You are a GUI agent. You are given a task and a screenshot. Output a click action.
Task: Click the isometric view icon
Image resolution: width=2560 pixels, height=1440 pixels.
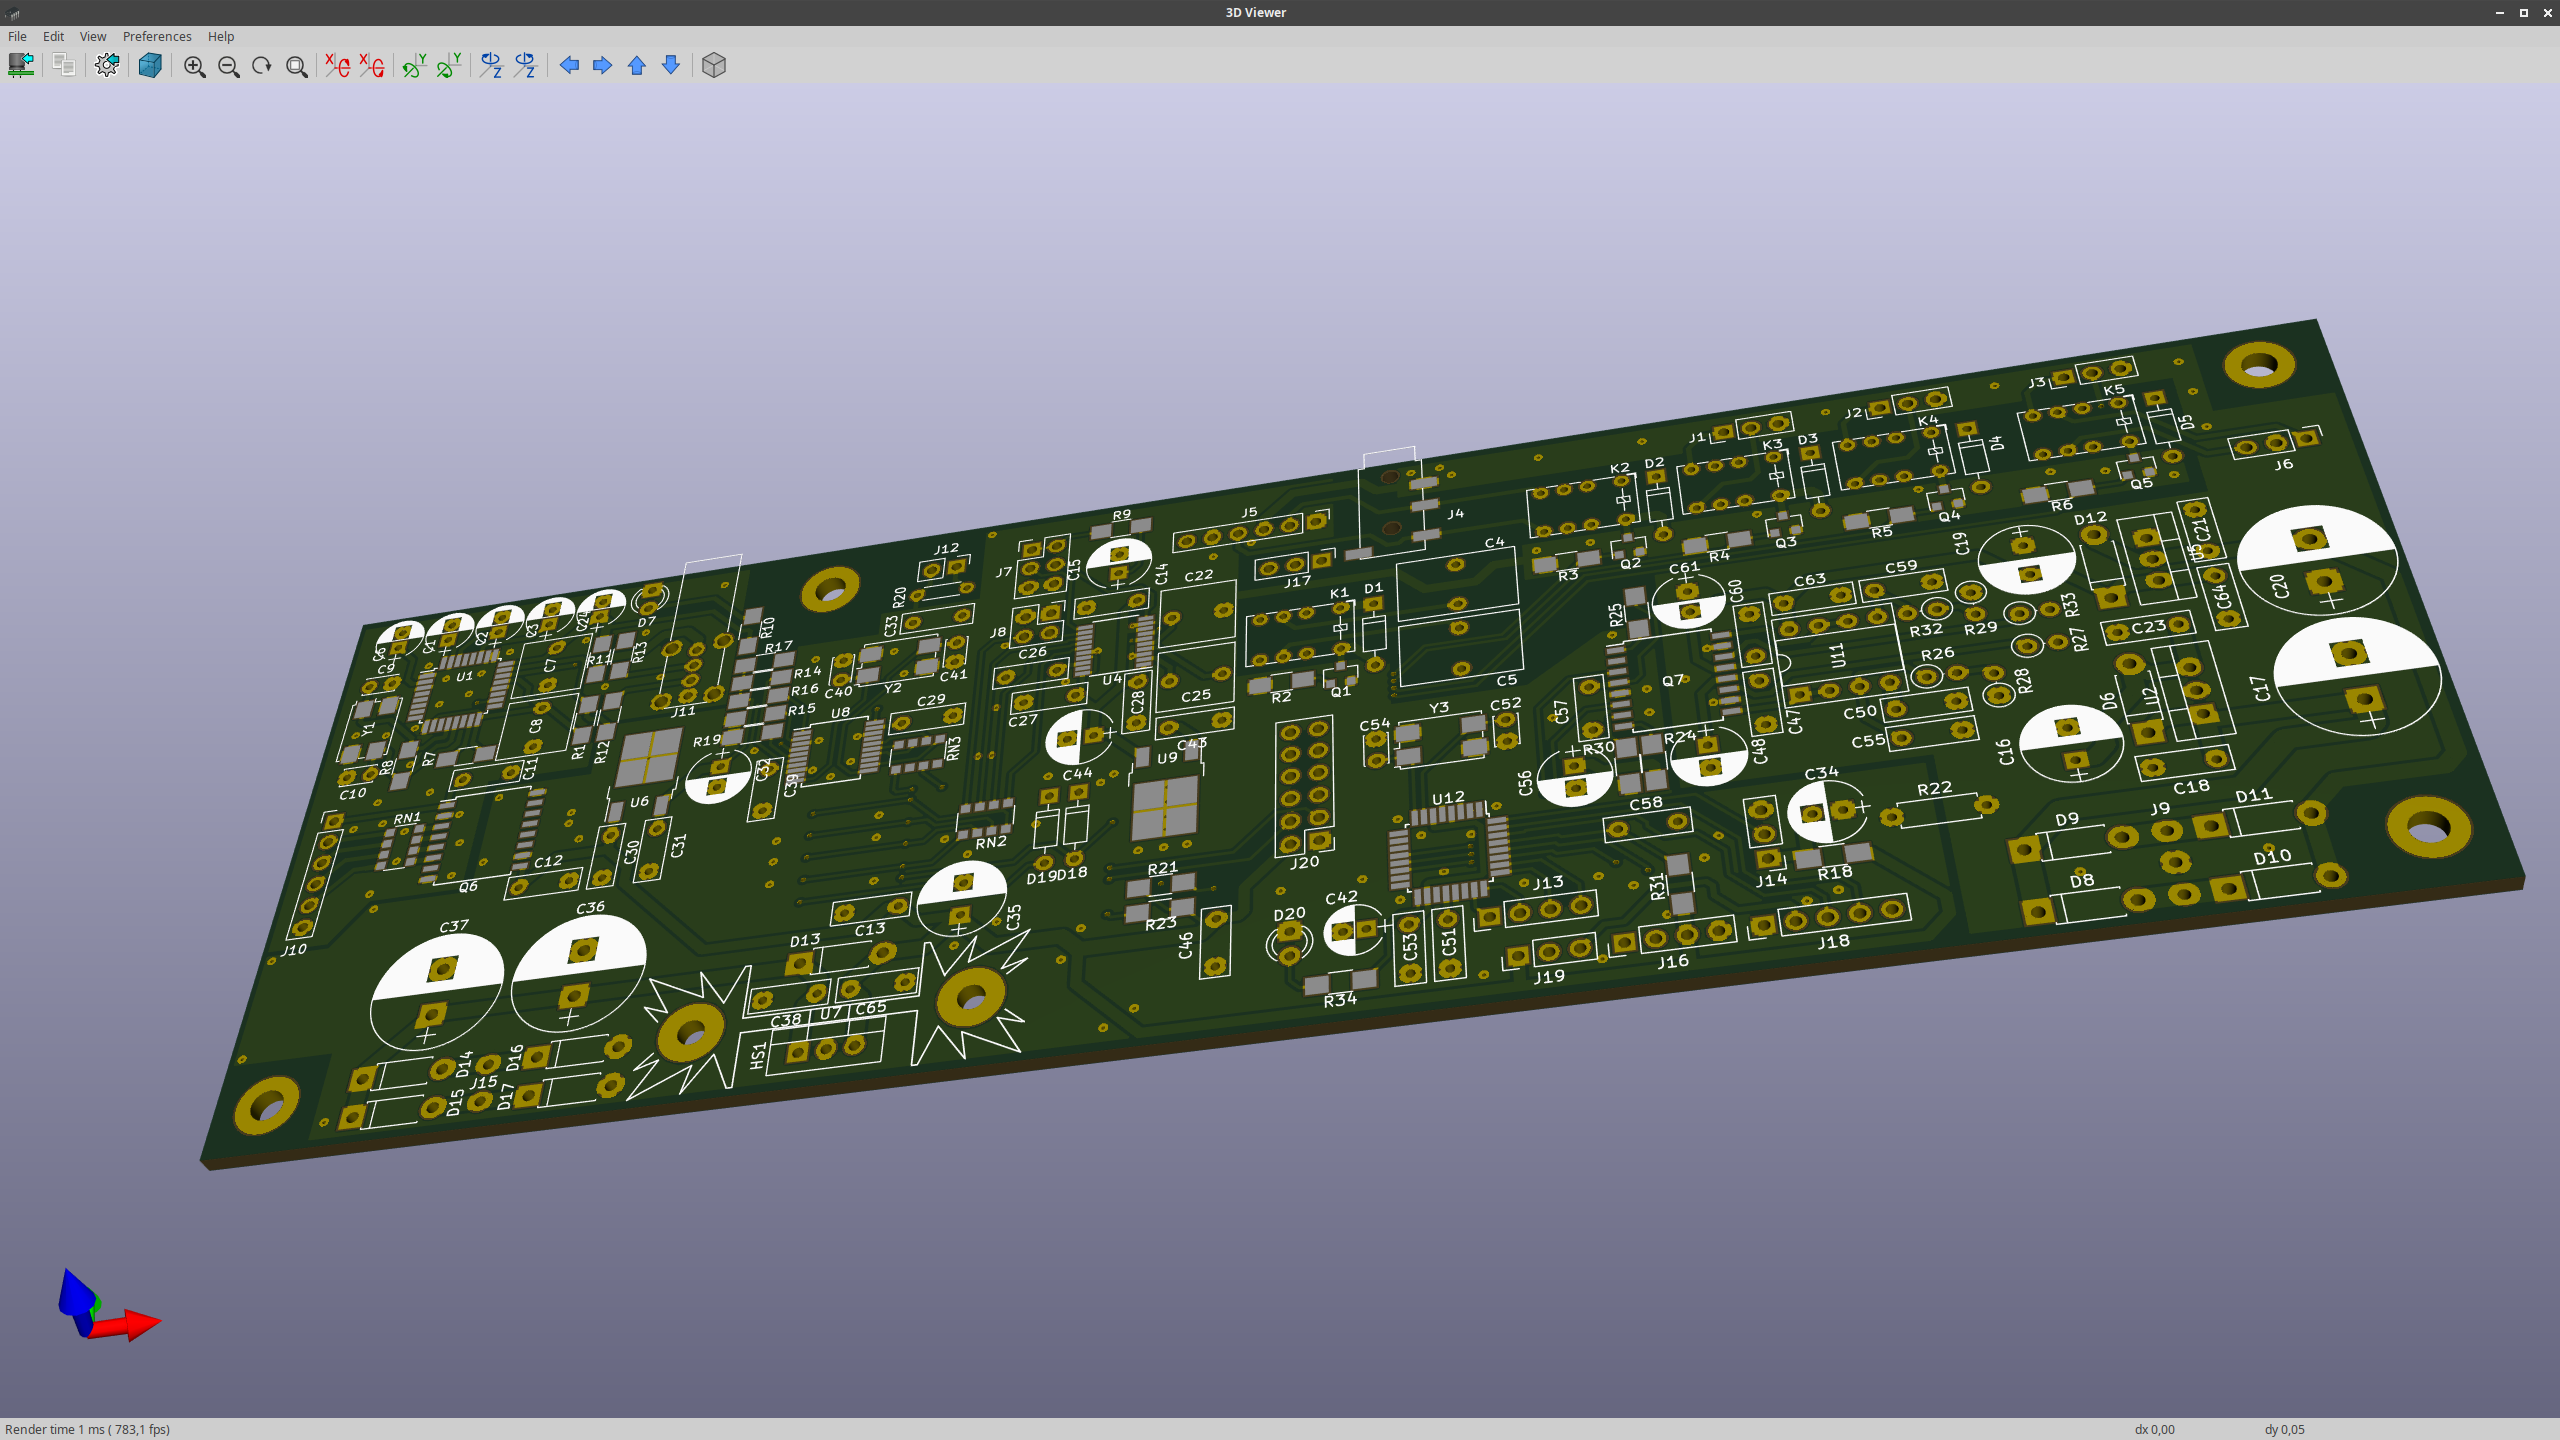point(714,65)
